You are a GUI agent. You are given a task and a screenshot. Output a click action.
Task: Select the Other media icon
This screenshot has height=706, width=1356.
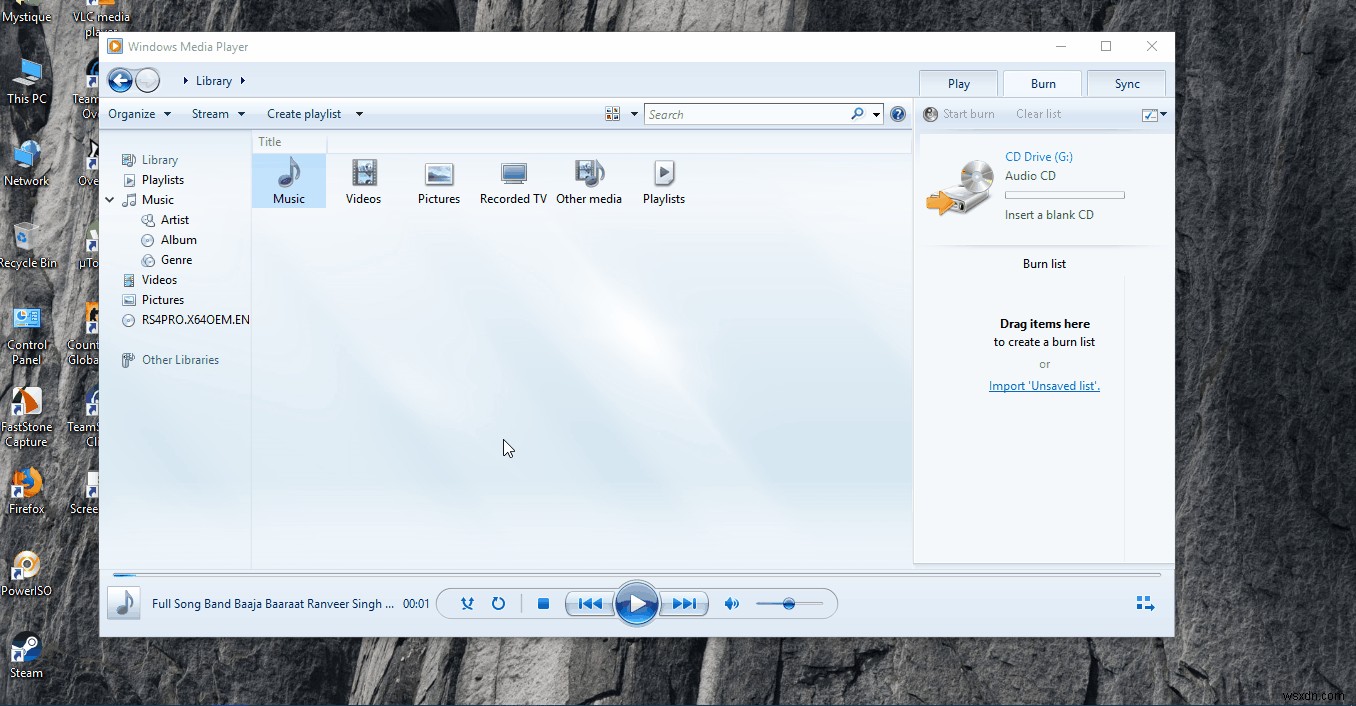point(589,181)
